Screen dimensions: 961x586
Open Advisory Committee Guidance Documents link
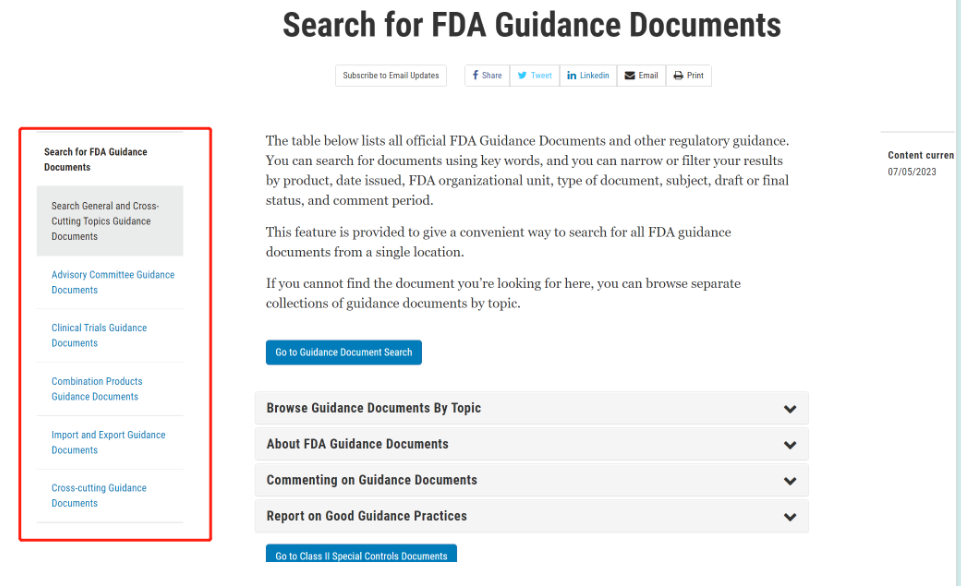pyautogui.click(x=112, y=282)
